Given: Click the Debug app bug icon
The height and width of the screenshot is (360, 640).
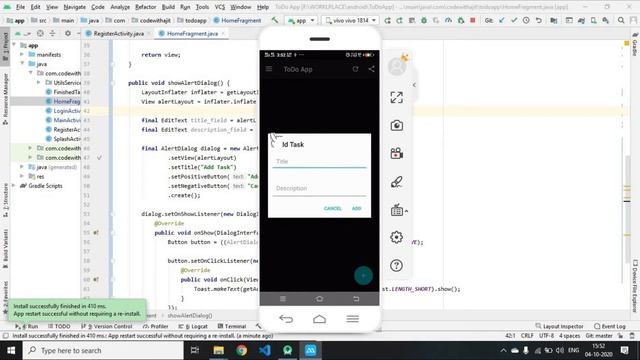Looking at the screenshot, I should click(x=424, y=20).
